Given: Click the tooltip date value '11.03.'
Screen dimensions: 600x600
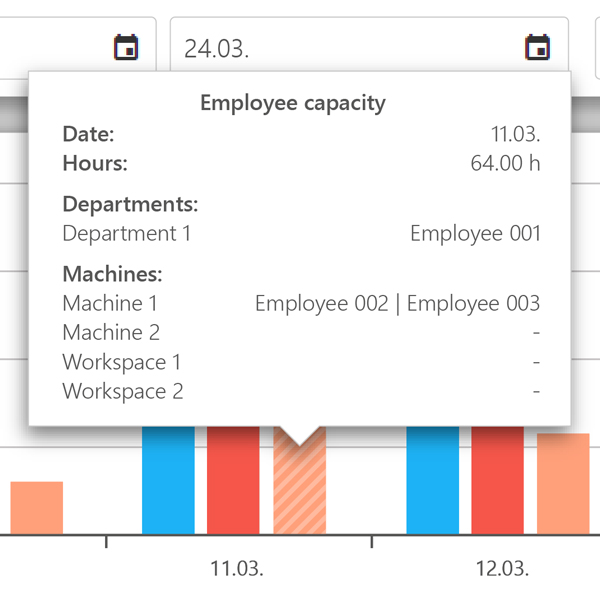Looking at the screenshot, I should (x=515, y=134).
